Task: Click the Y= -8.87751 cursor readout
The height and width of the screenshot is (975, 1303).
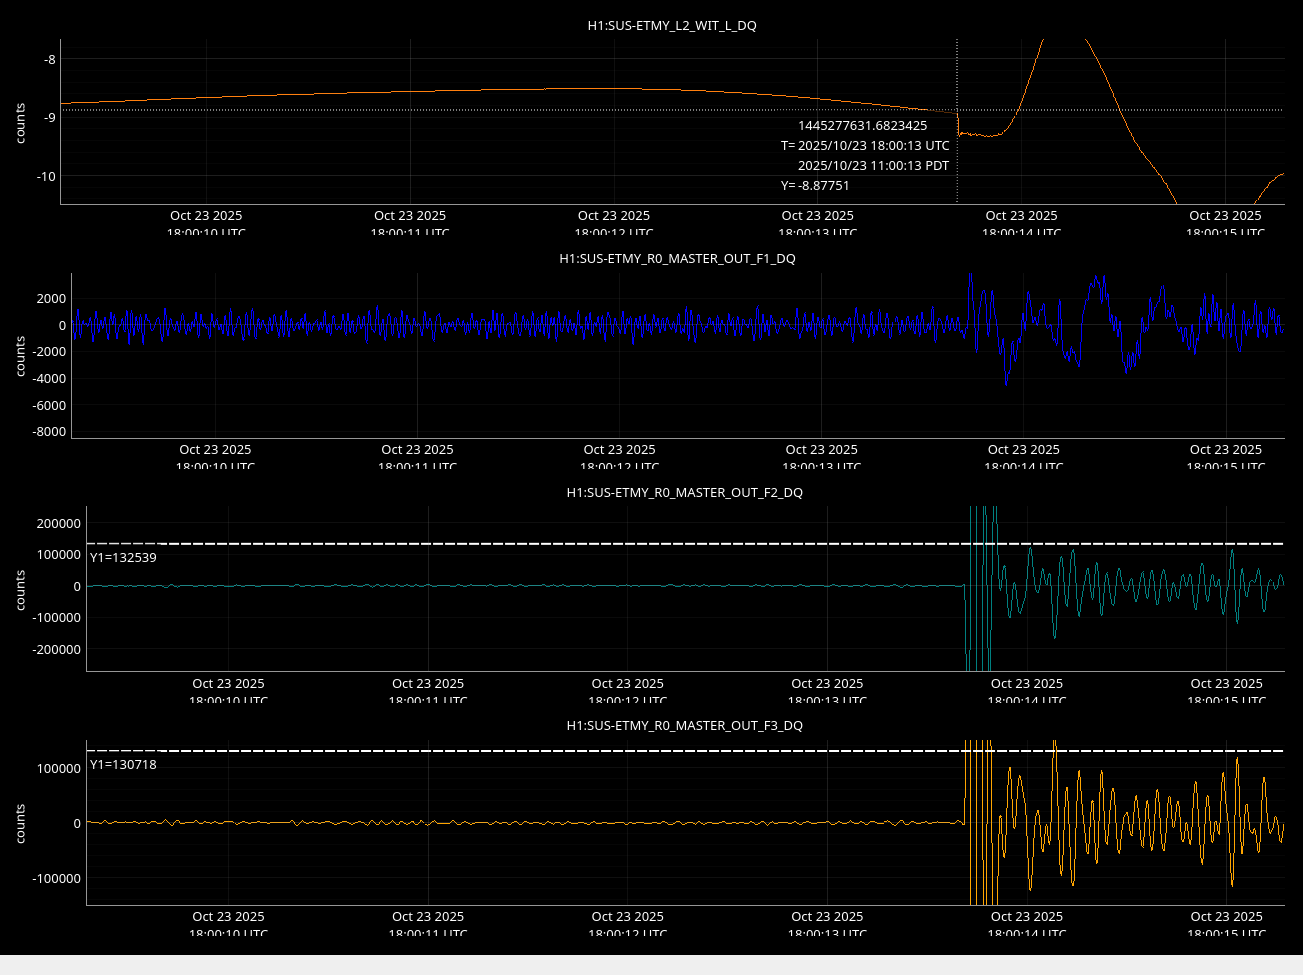Action: pyautogui.click(x=815, y=186)
